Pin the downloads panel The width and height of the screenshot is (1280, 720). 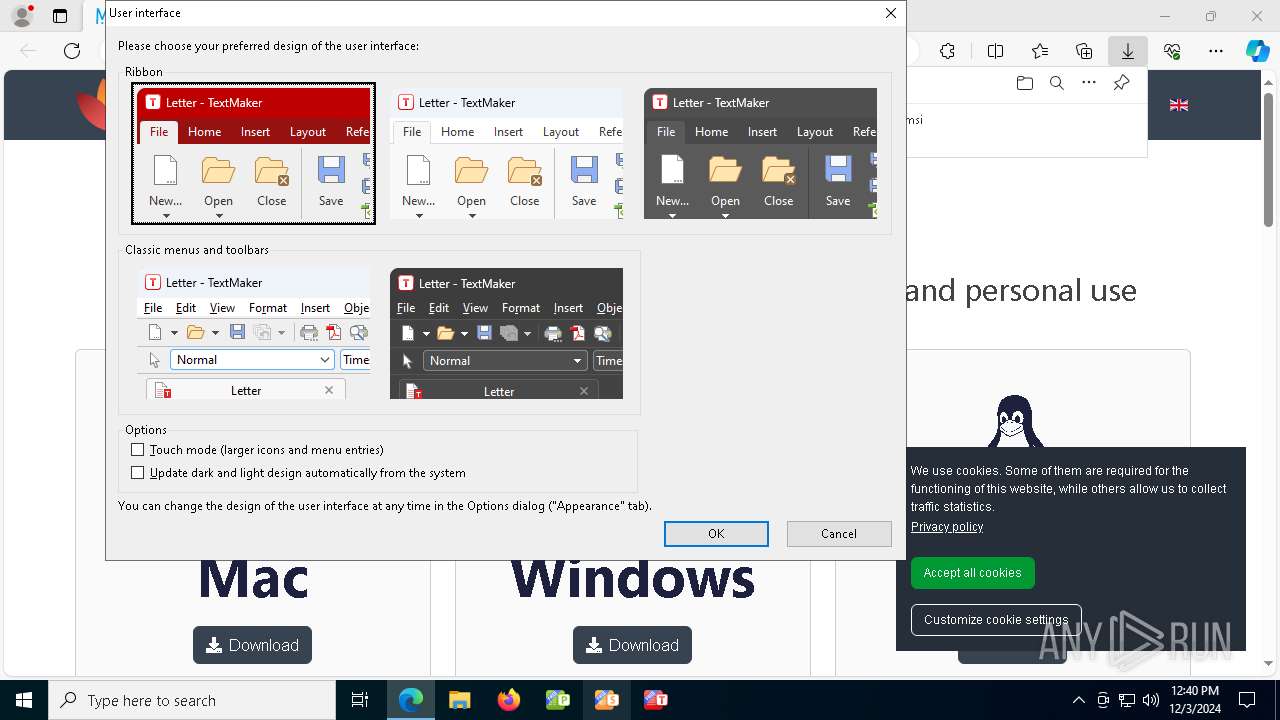point(1121,83)
